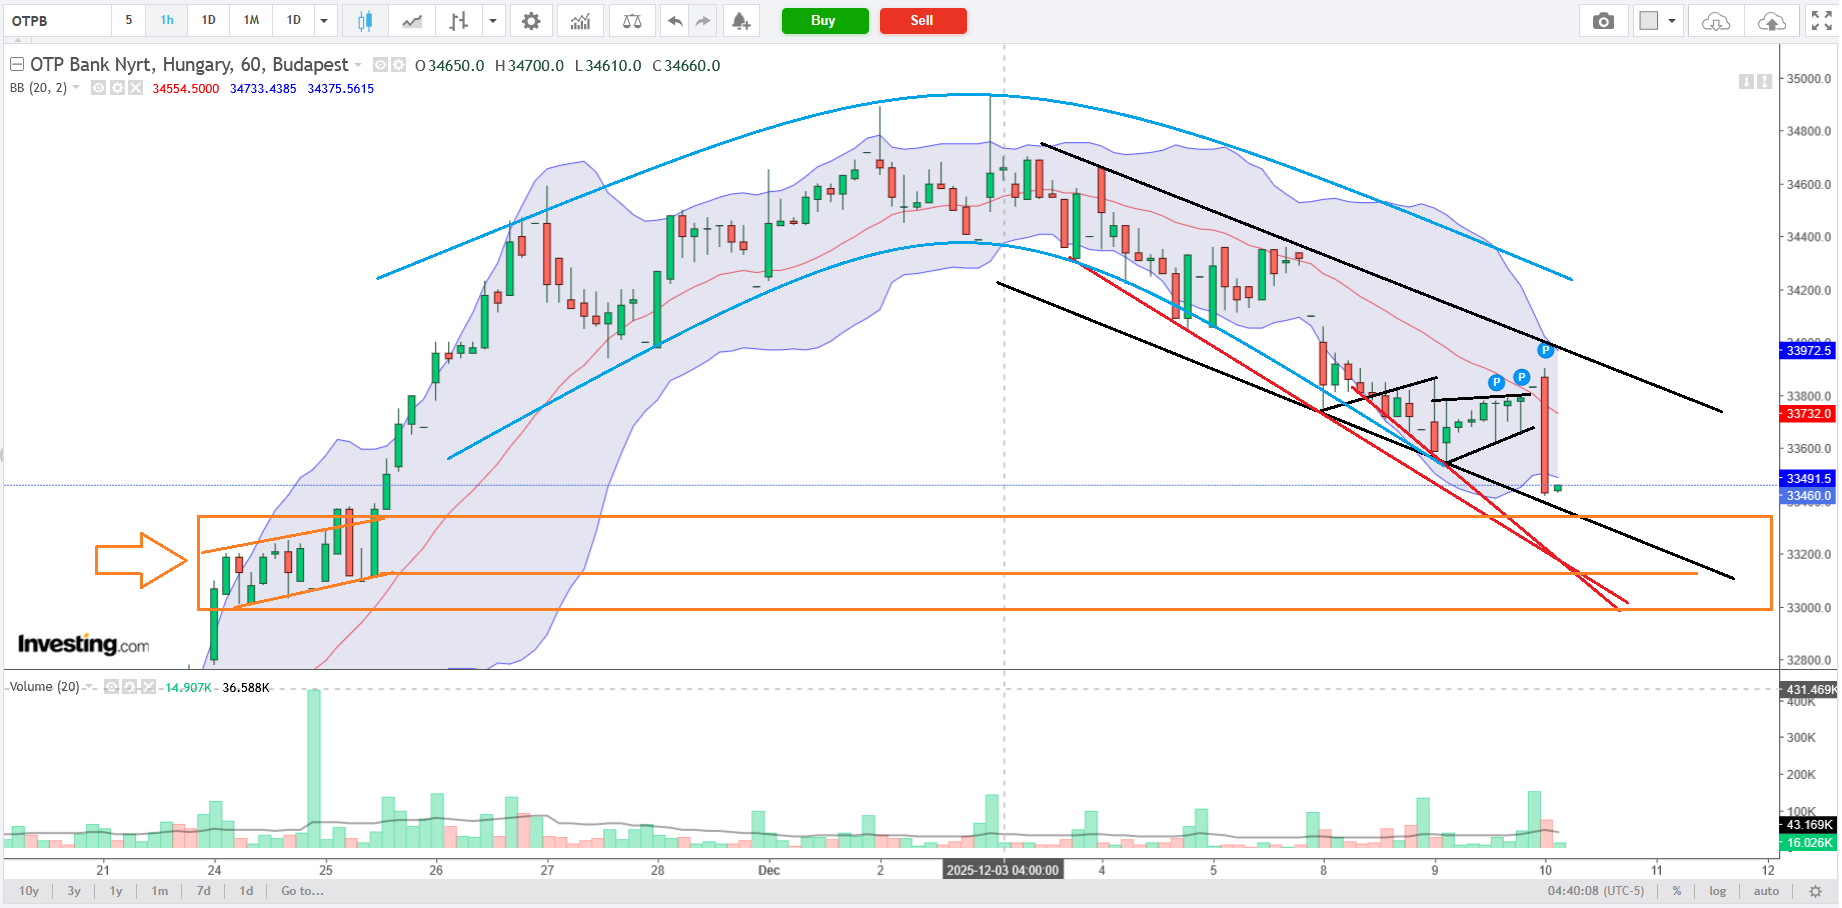Viewport: 1842px width, 908px height.
Task: Create an alert with bell icon
Action: click(741, 21)
